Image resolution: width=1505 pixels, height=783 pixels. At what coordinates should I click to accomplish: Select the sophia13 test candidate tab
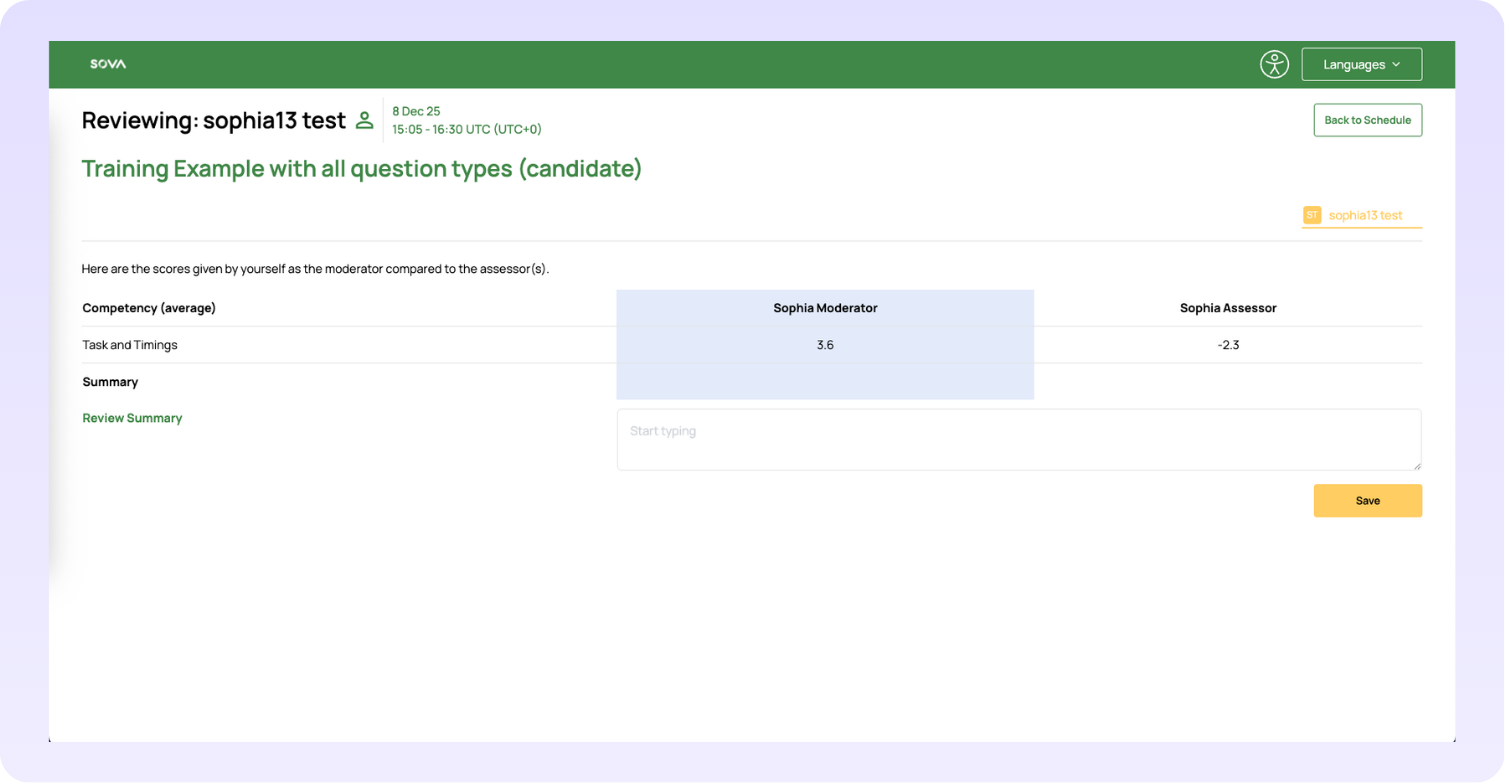coord(1364,215)
